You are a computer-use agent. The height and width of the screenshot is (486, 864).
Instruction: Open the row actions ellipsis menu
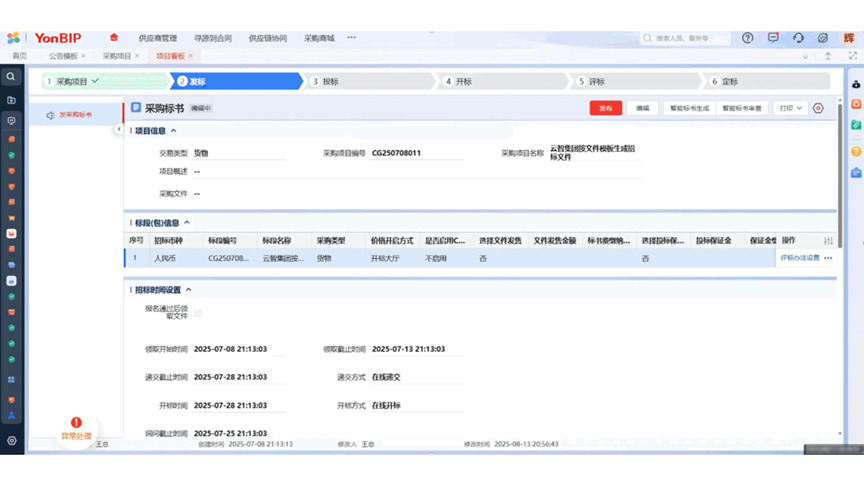click(828, 258)
